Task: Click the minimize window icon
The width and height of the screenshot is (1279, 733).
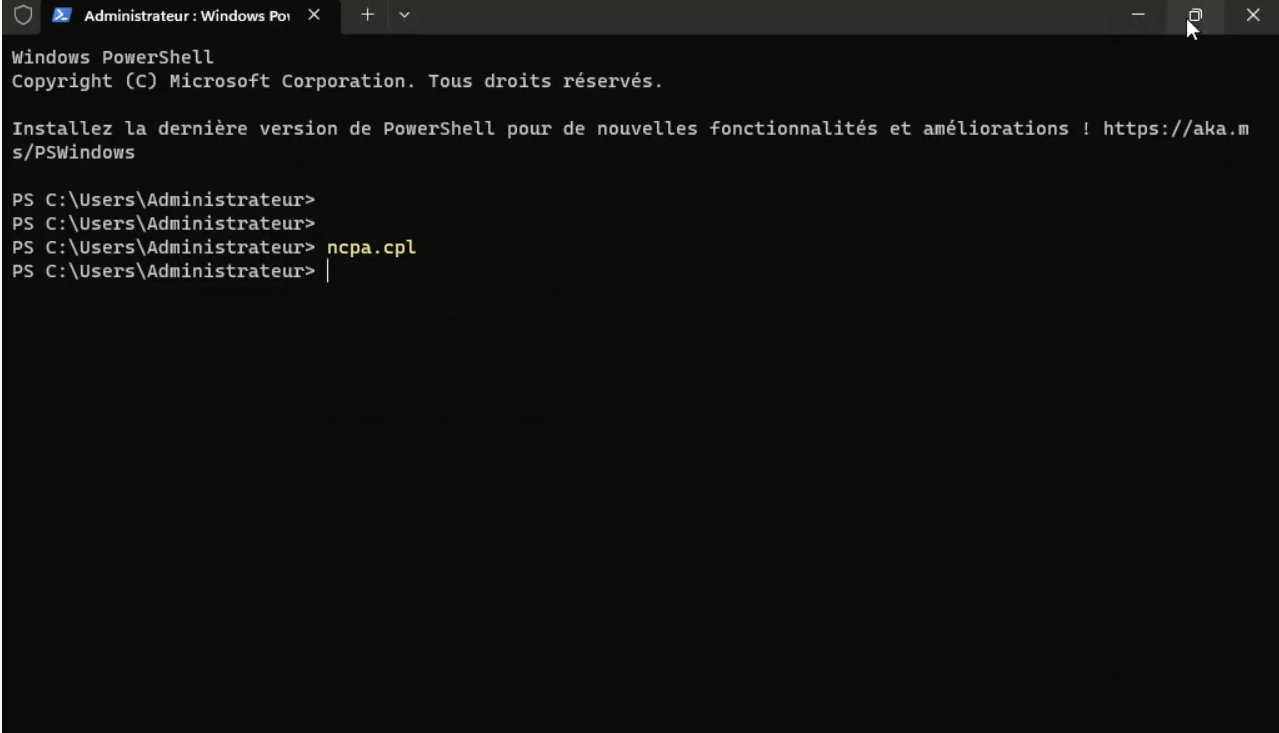Action: pyautogui.click(x=1138, y=15)
